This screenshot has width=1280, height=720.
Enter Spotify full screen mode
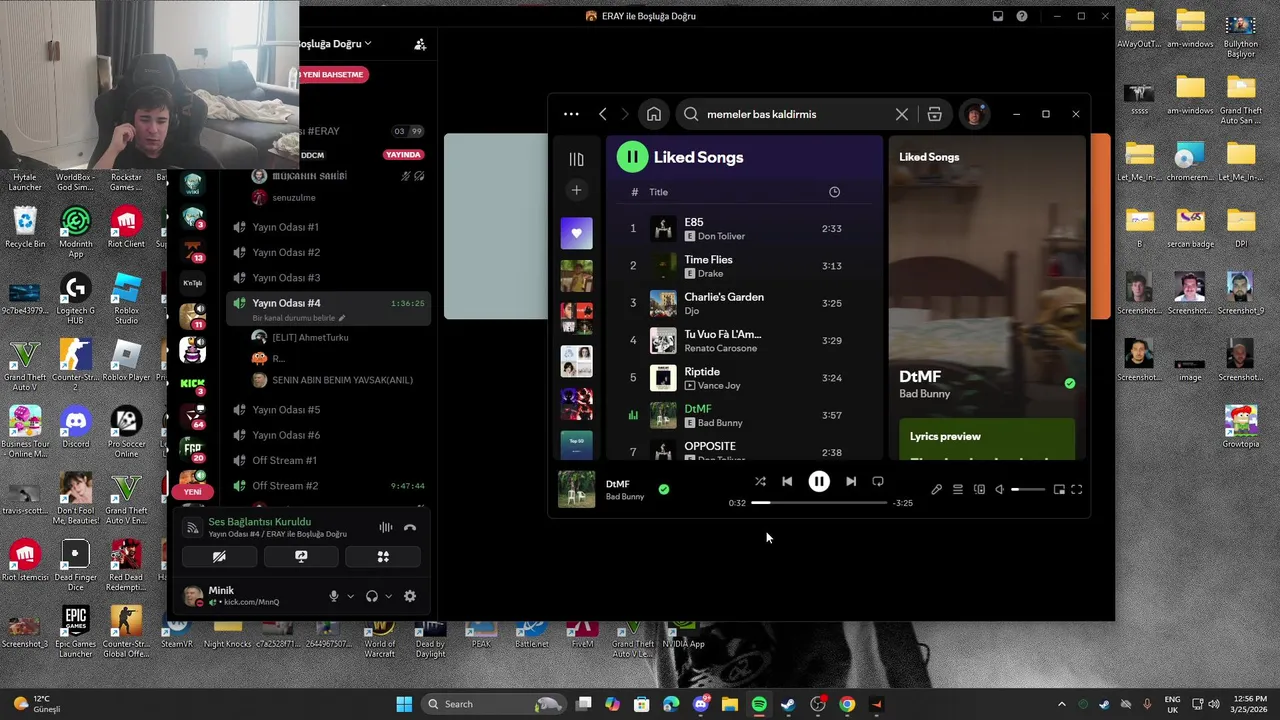(1077, 490)
